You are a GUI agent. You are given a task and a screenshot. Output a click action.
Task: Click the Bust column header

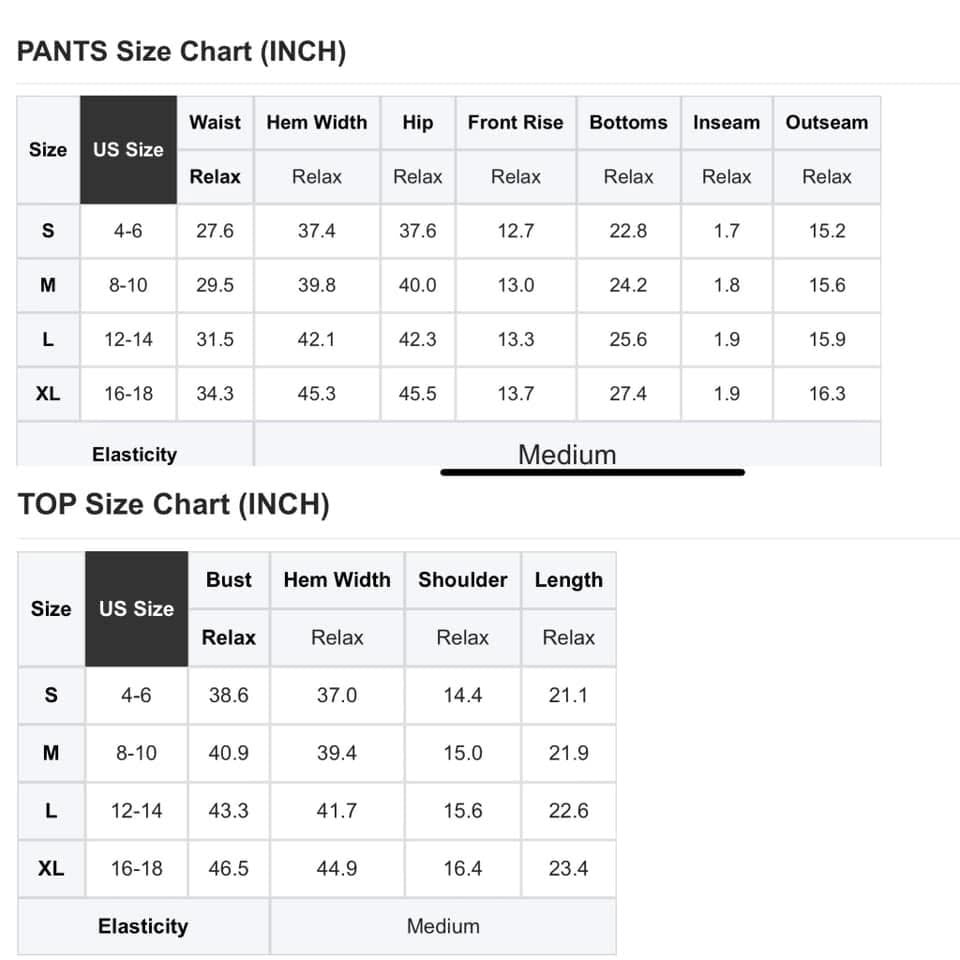tap(228, 580)
